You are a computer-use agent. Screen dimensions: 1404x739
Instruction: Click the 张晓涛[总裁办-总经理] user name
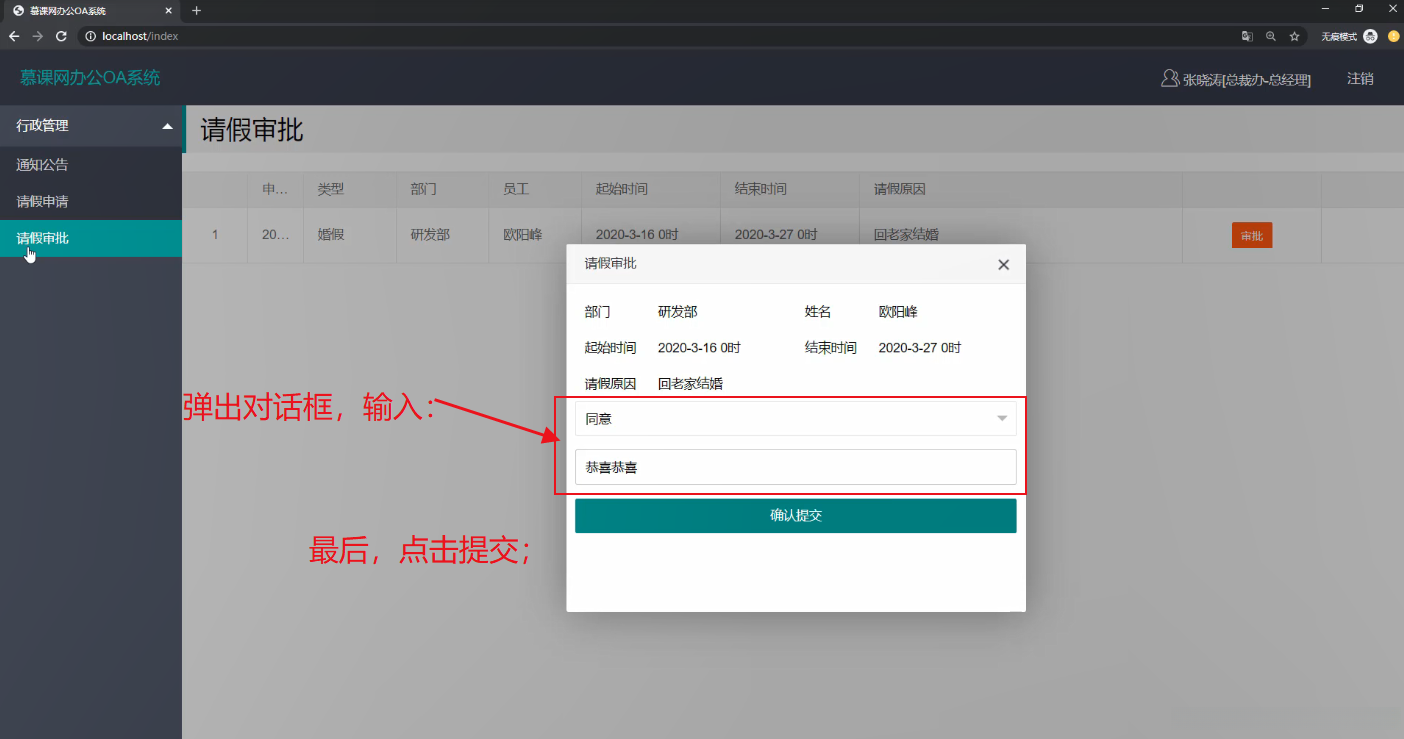(x=1247, y=79)
